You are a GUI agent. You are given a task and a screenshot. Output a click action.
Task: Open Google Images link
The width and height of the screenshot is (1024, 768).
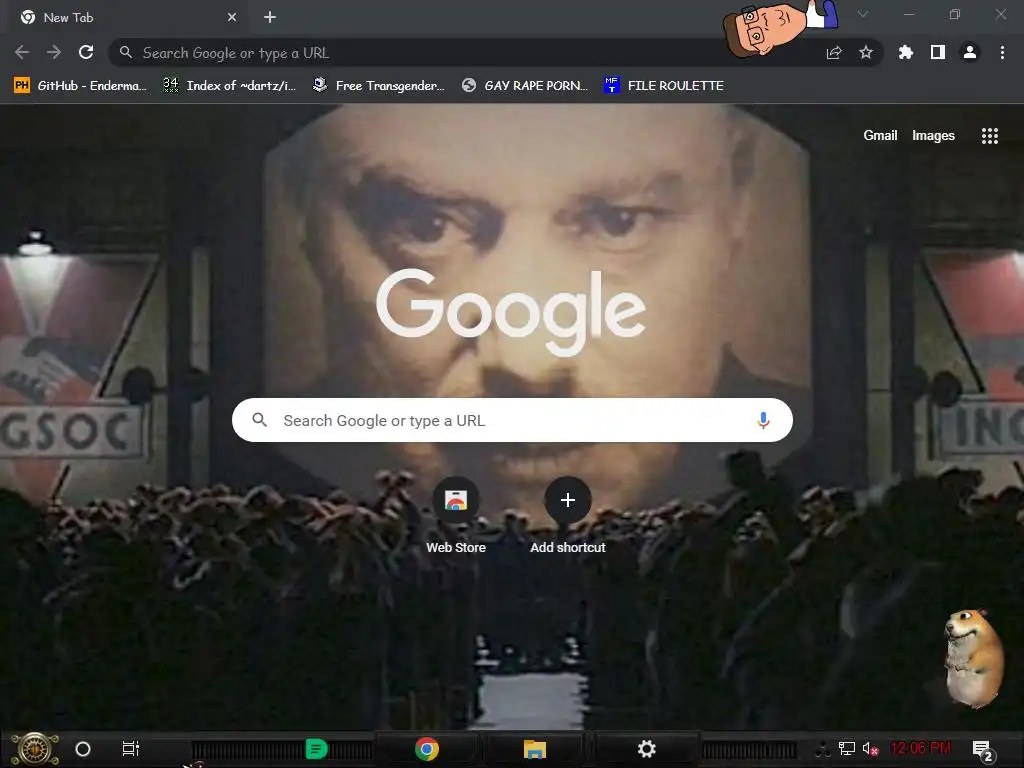click(933, 135)
